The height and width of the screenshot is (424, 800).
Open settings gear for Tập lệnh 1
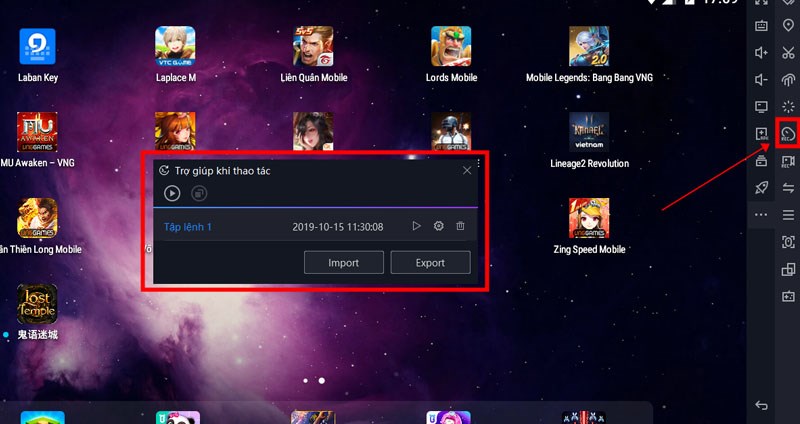[x=438, y=226]
